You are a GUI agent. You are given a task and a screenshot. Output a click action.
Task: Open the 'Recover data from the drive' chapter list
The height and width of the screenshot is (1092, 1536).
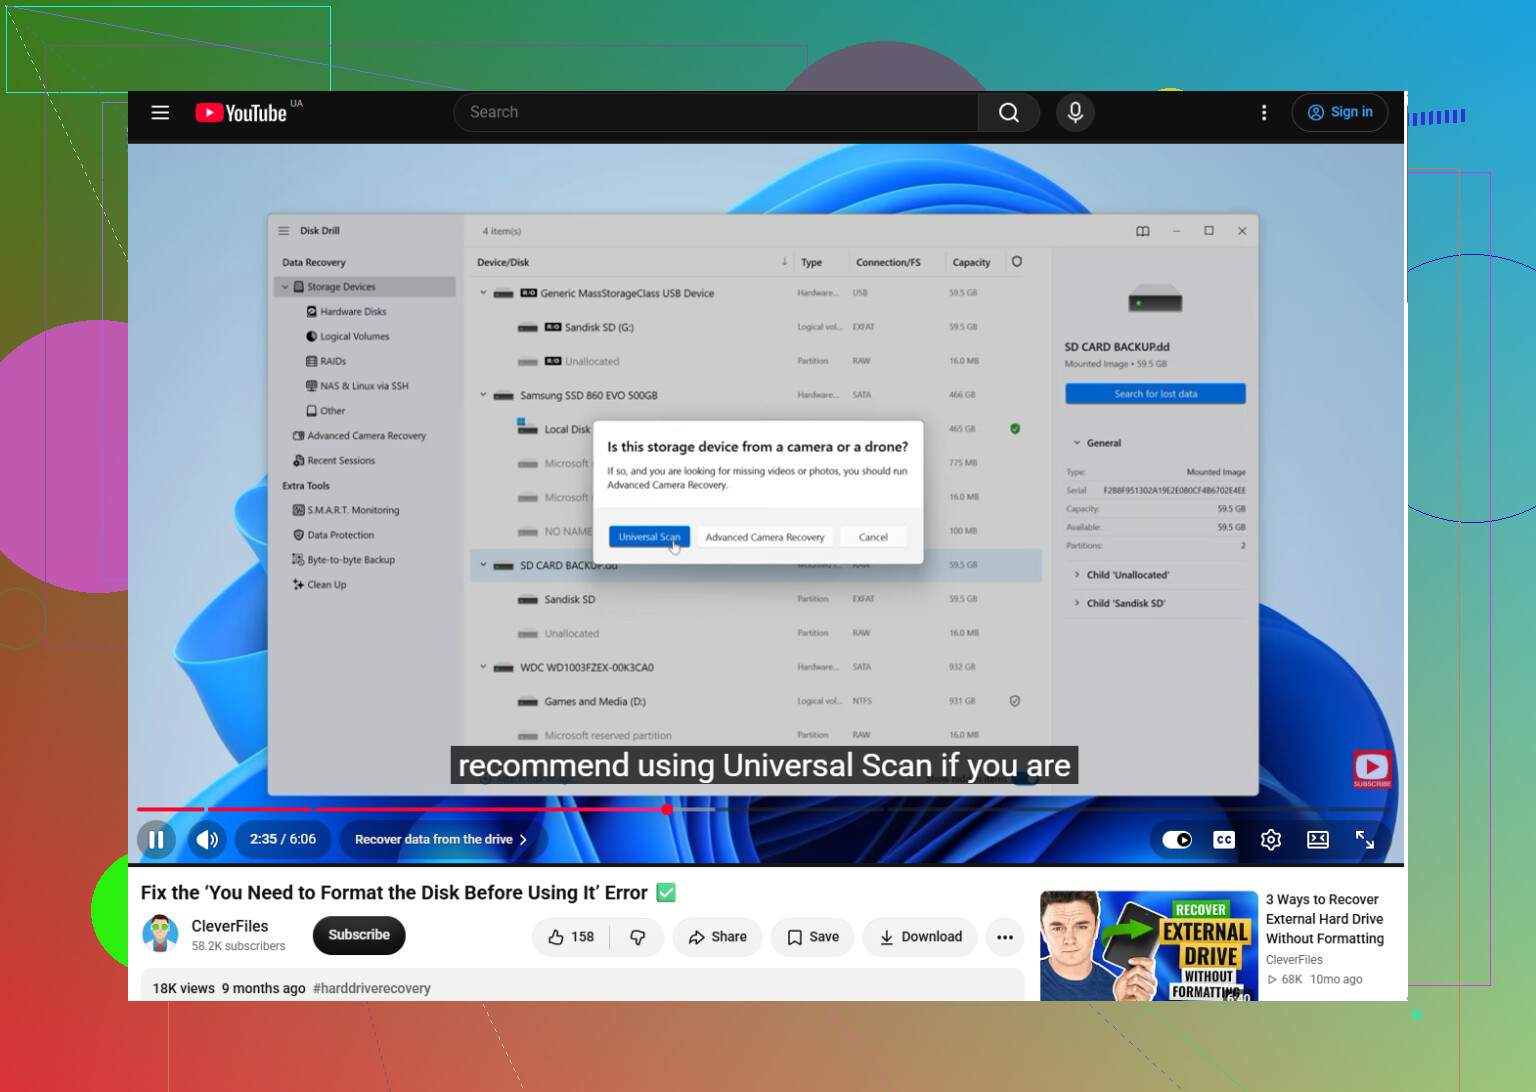(x=442, y=840)
